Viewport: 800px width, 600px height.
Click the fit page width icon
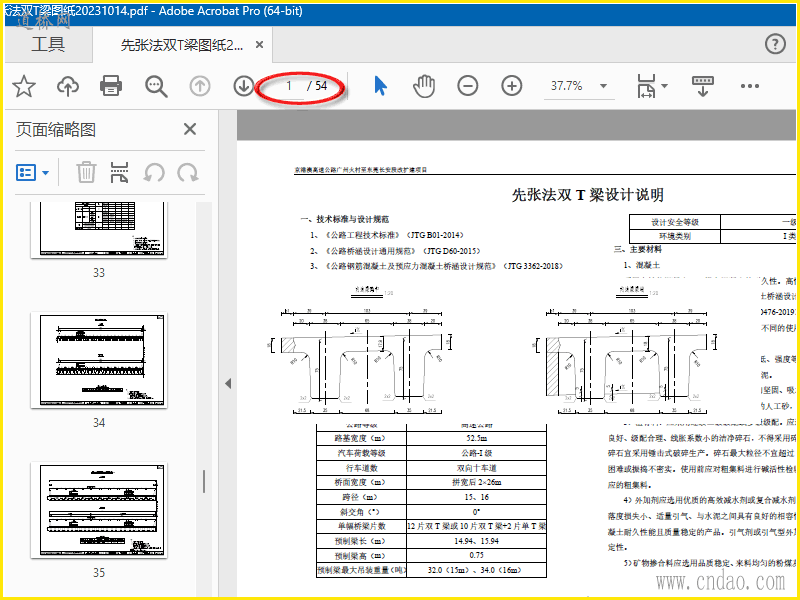[x=646, y=86]
